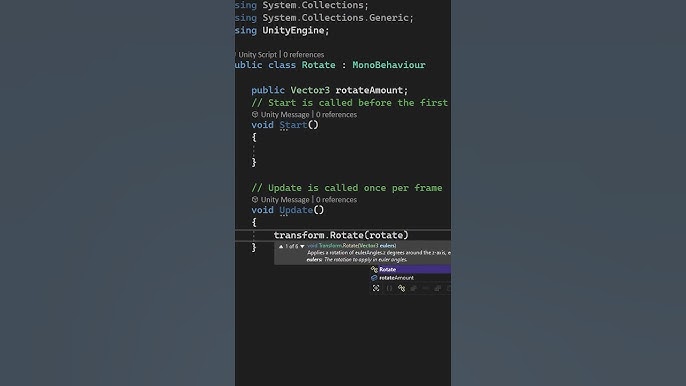Viewport: 686px width, 386px height.
Task: Toggle the dimmed filter icon after the classes filter
Action: (x=413, y=288)
